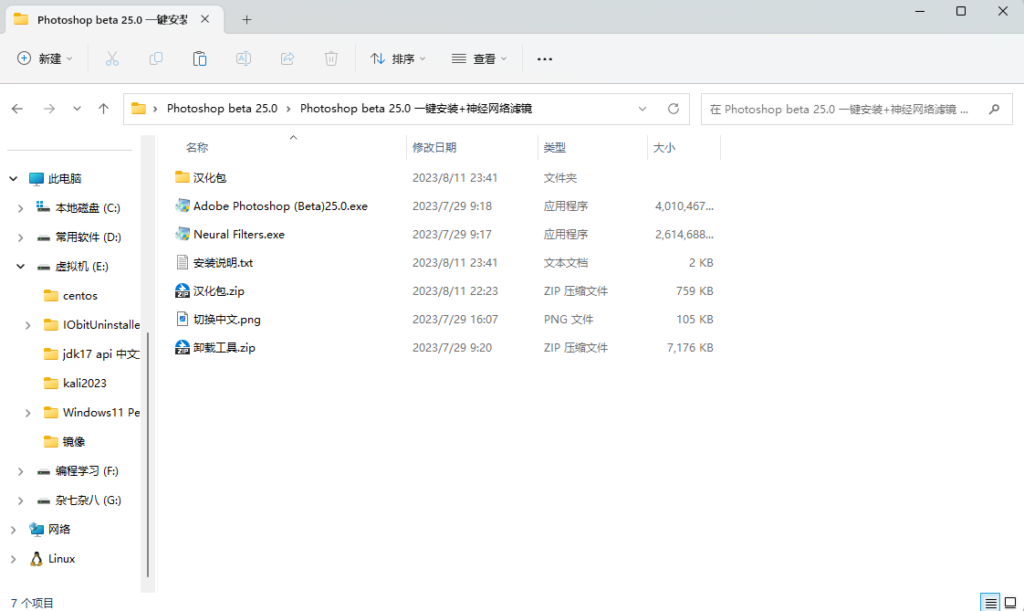
Task: Expand the 本地磁盘 (C:) node
Action: tap(20, 208)
